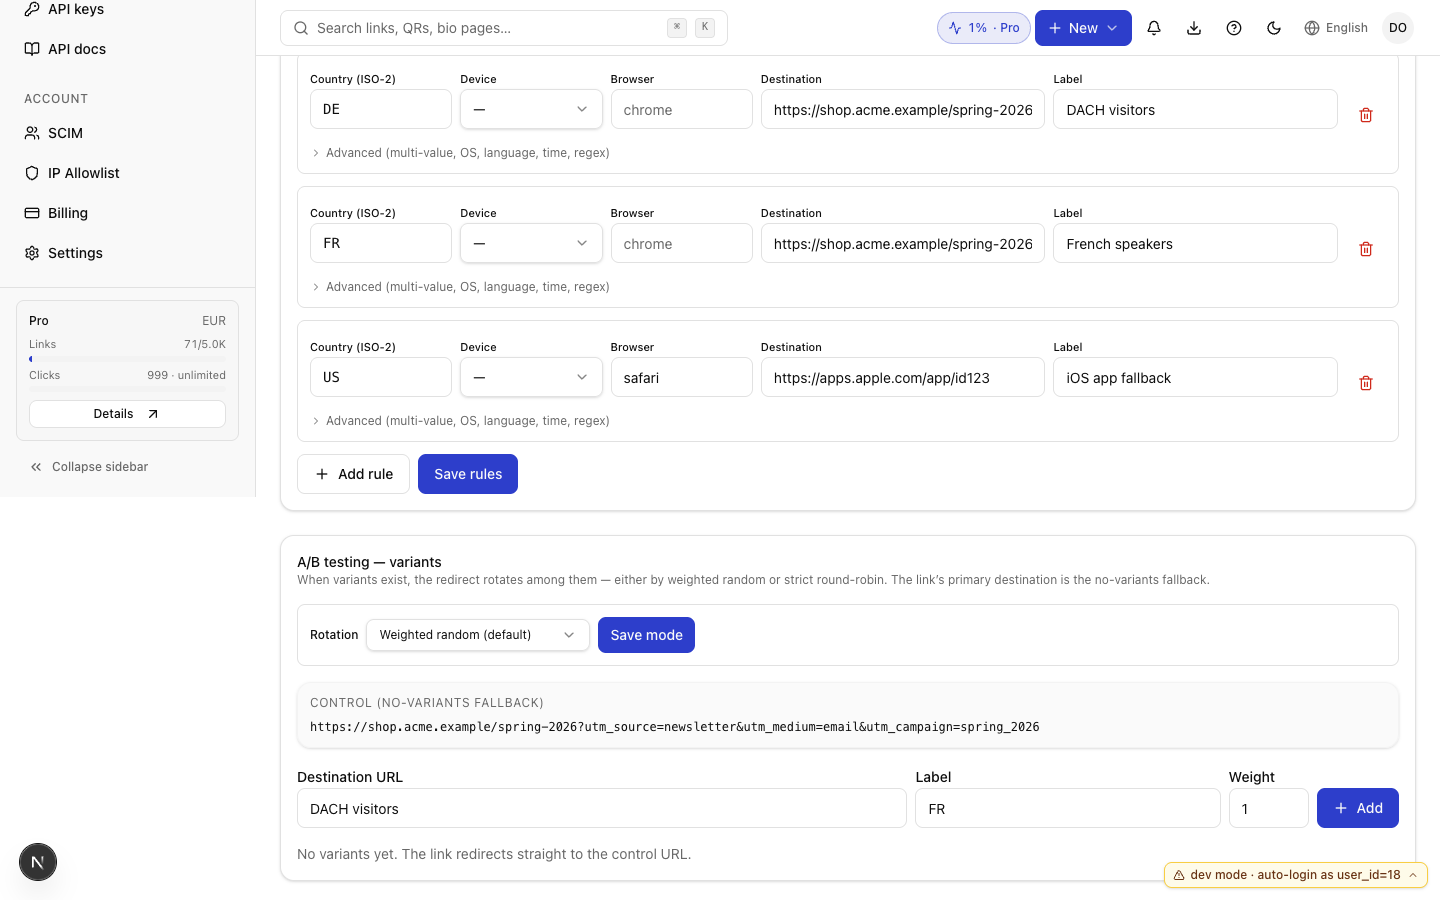
Task: Click Save mode button
Action: click(x=646, y=635)
